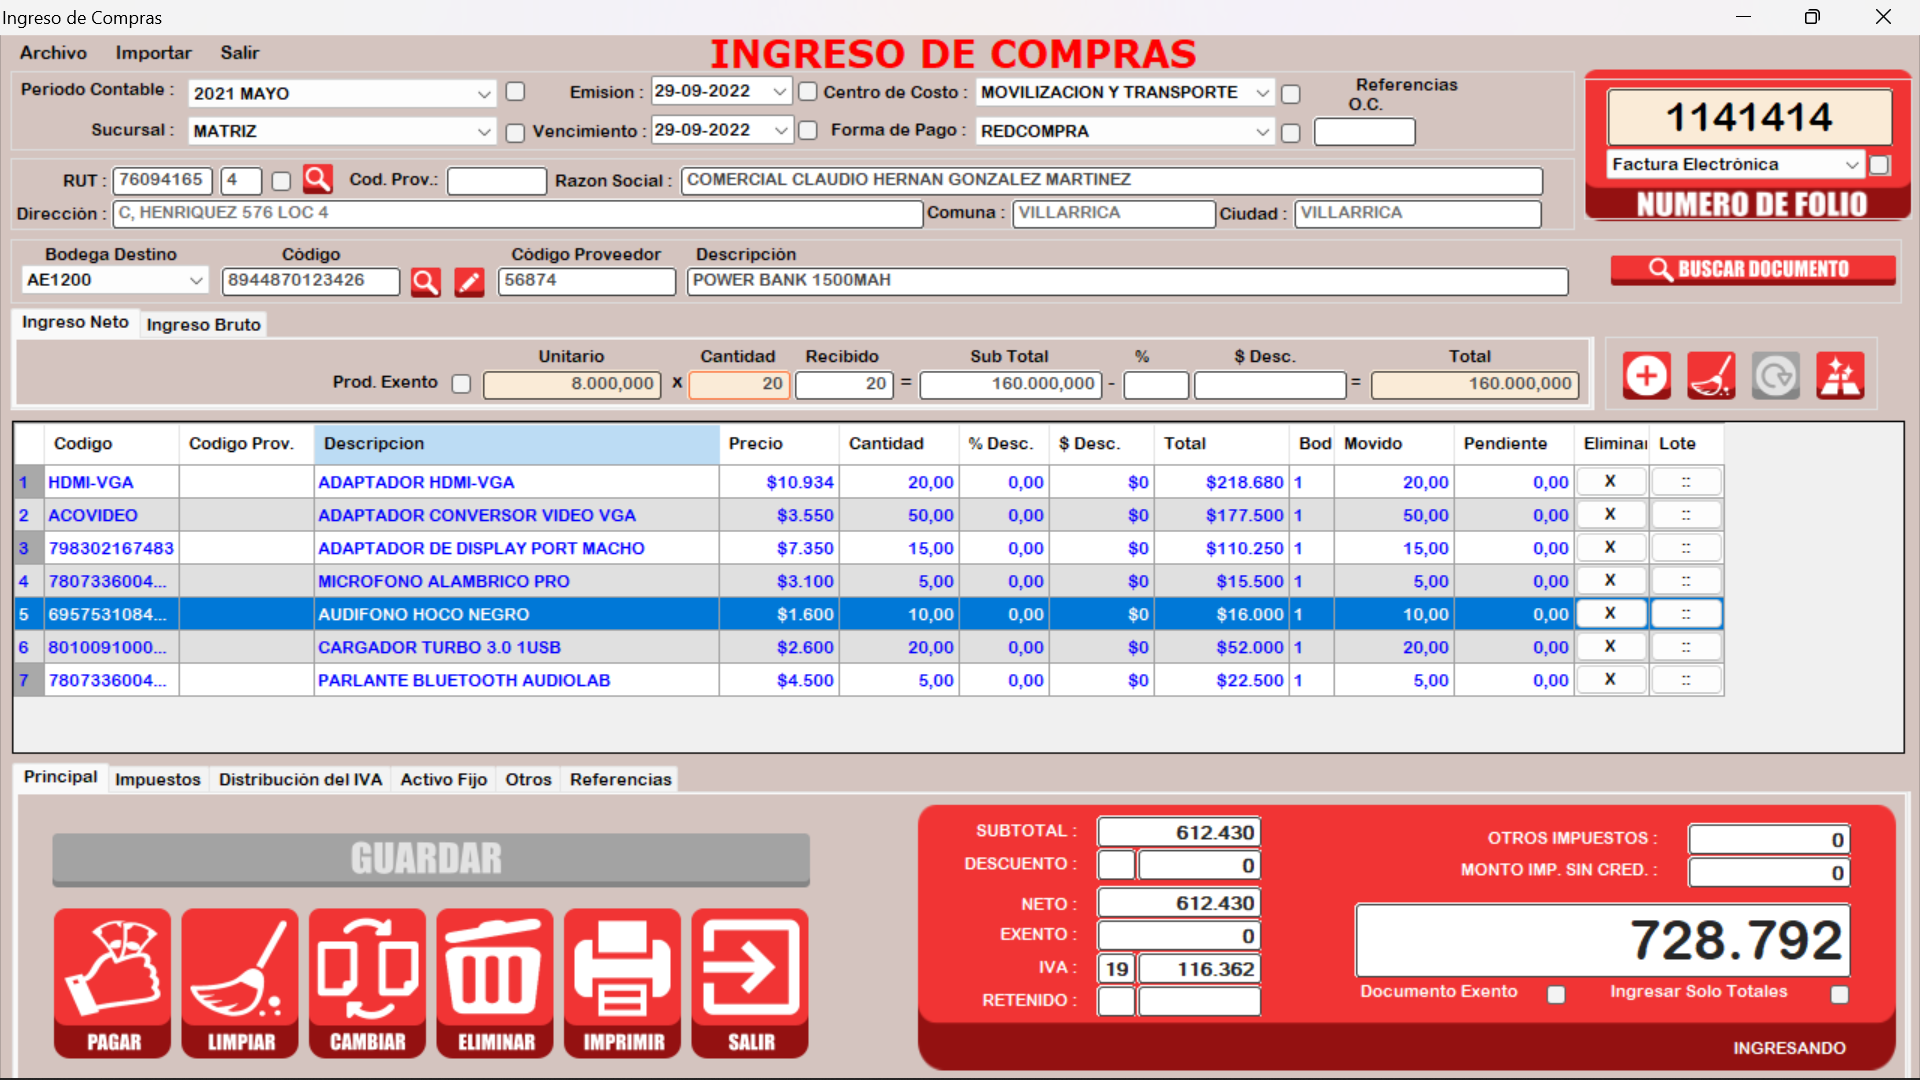Viewport: 1920px width, 1080px height.
Task: Click the O.C. reference input field
Action: [1364, 132]
